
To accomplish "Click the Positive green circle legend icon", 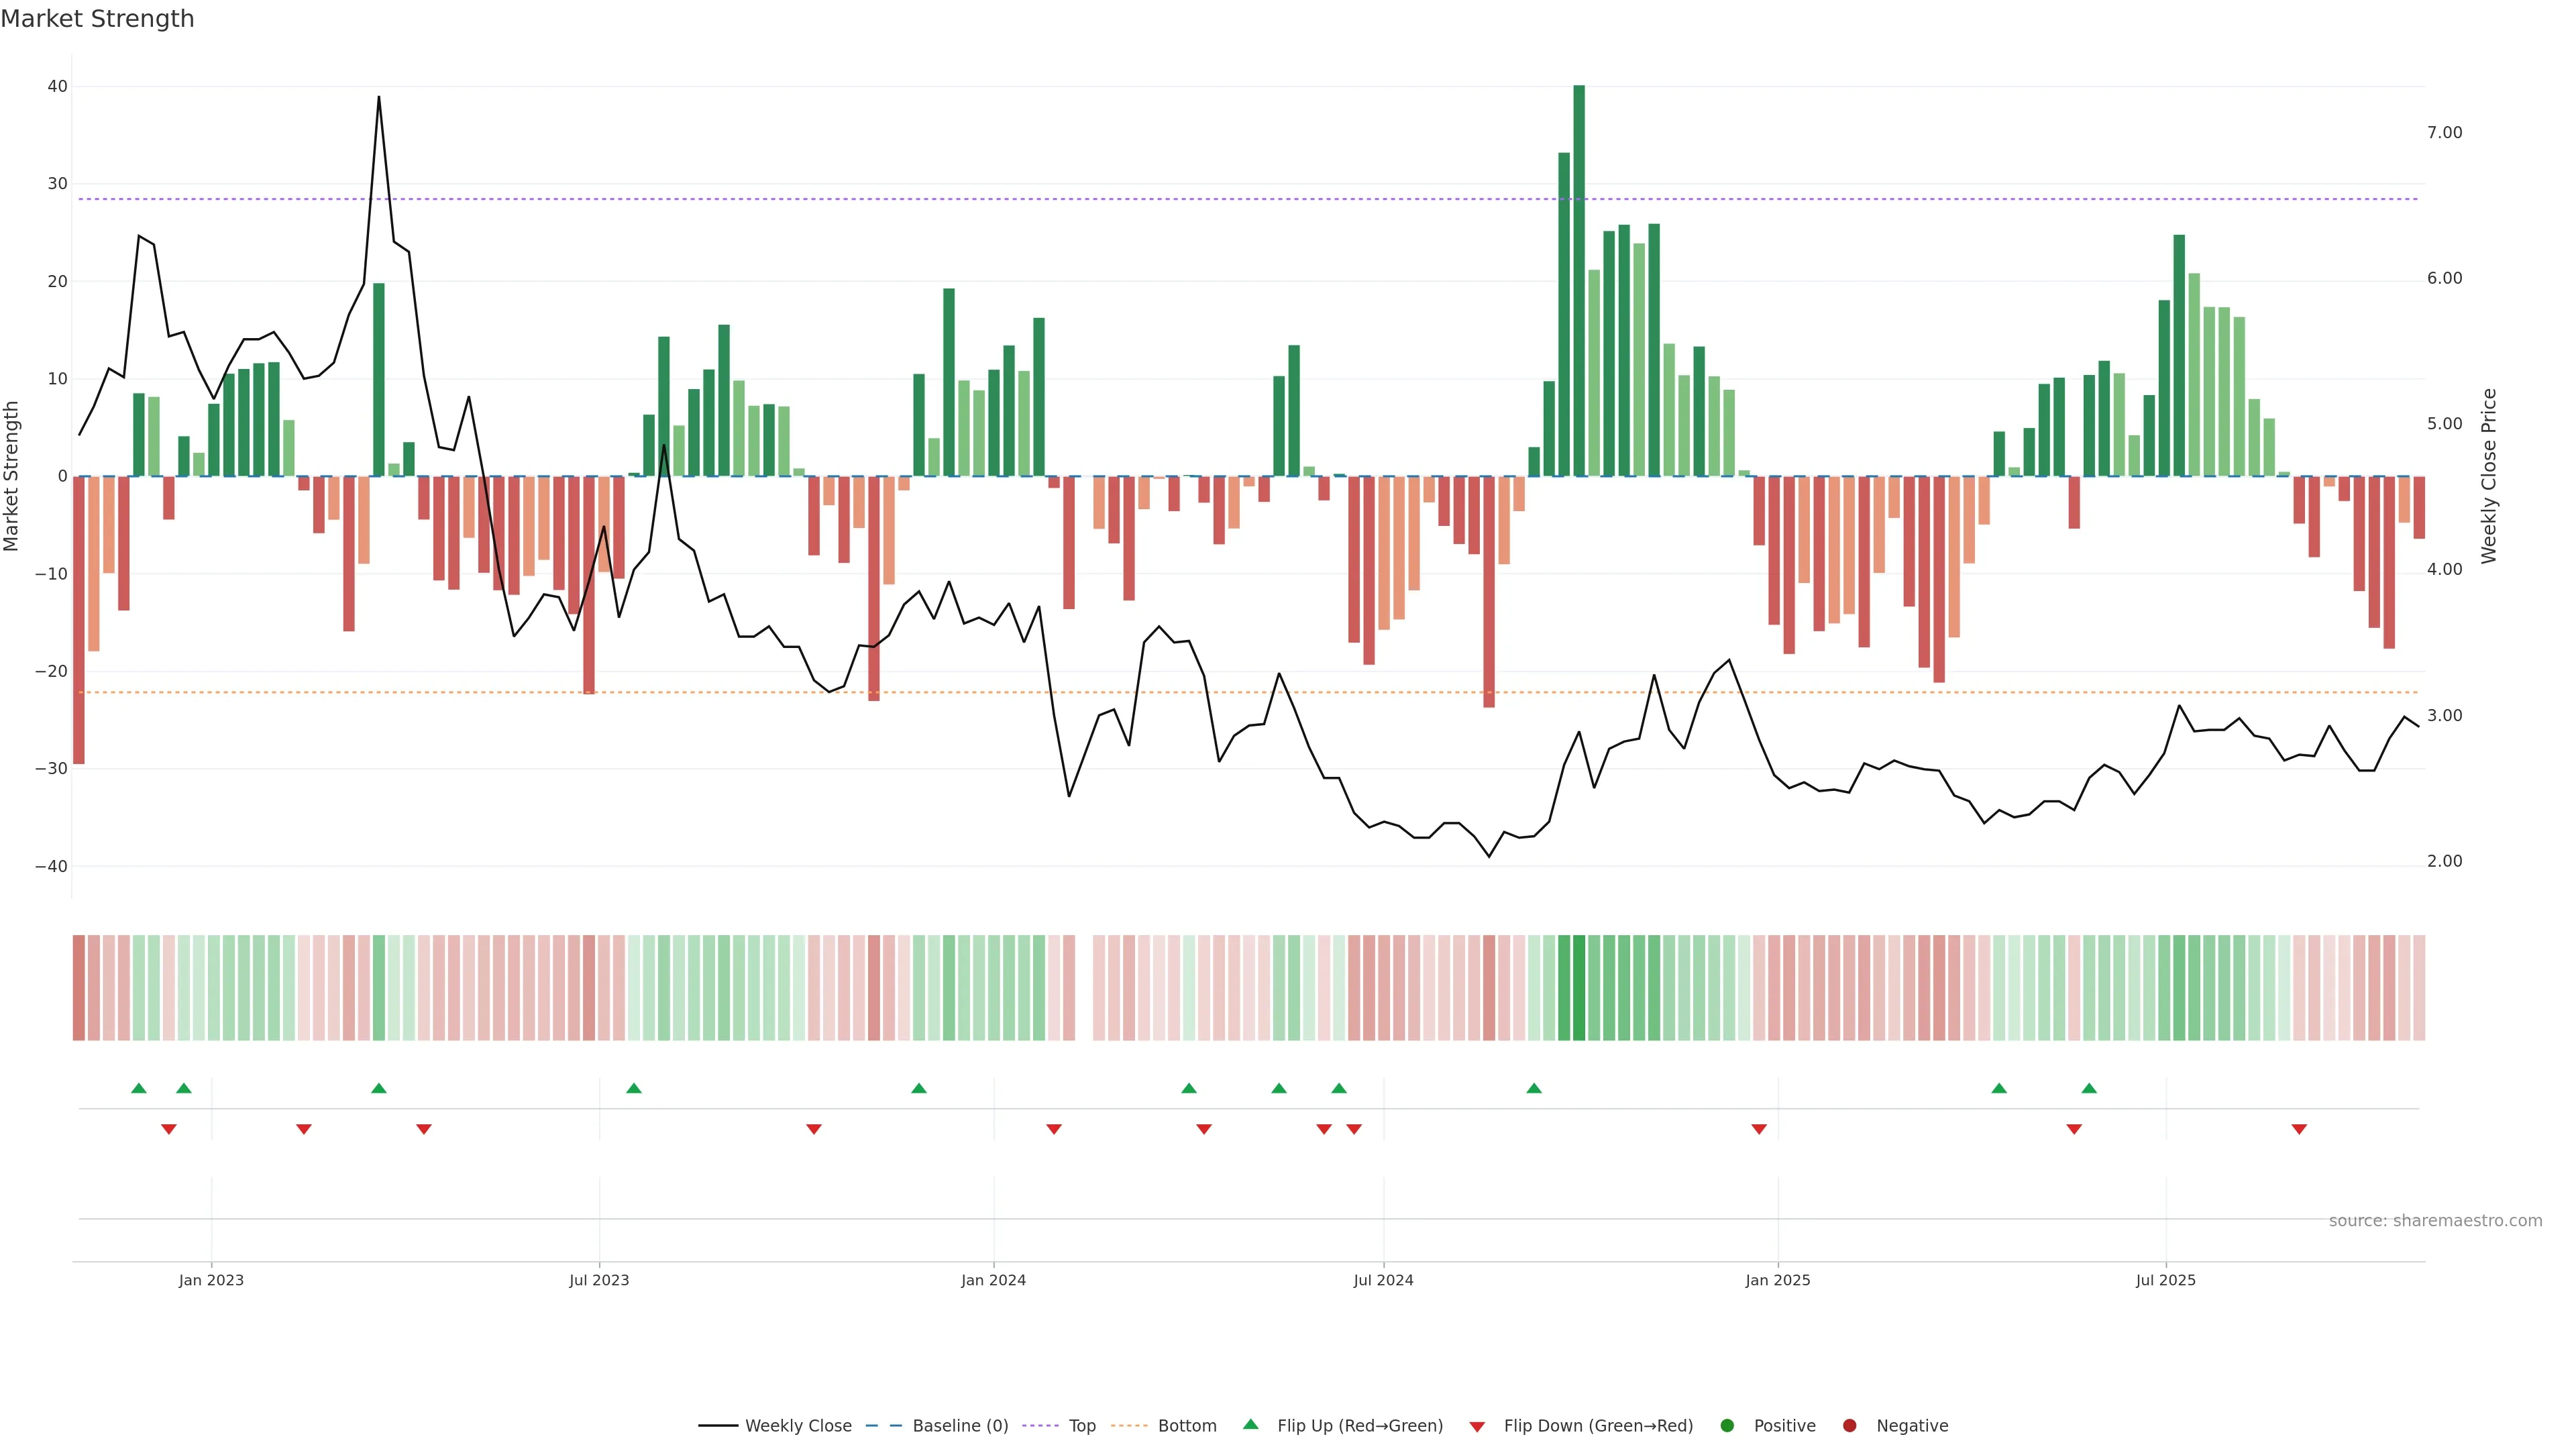I will [1727, 1426].
